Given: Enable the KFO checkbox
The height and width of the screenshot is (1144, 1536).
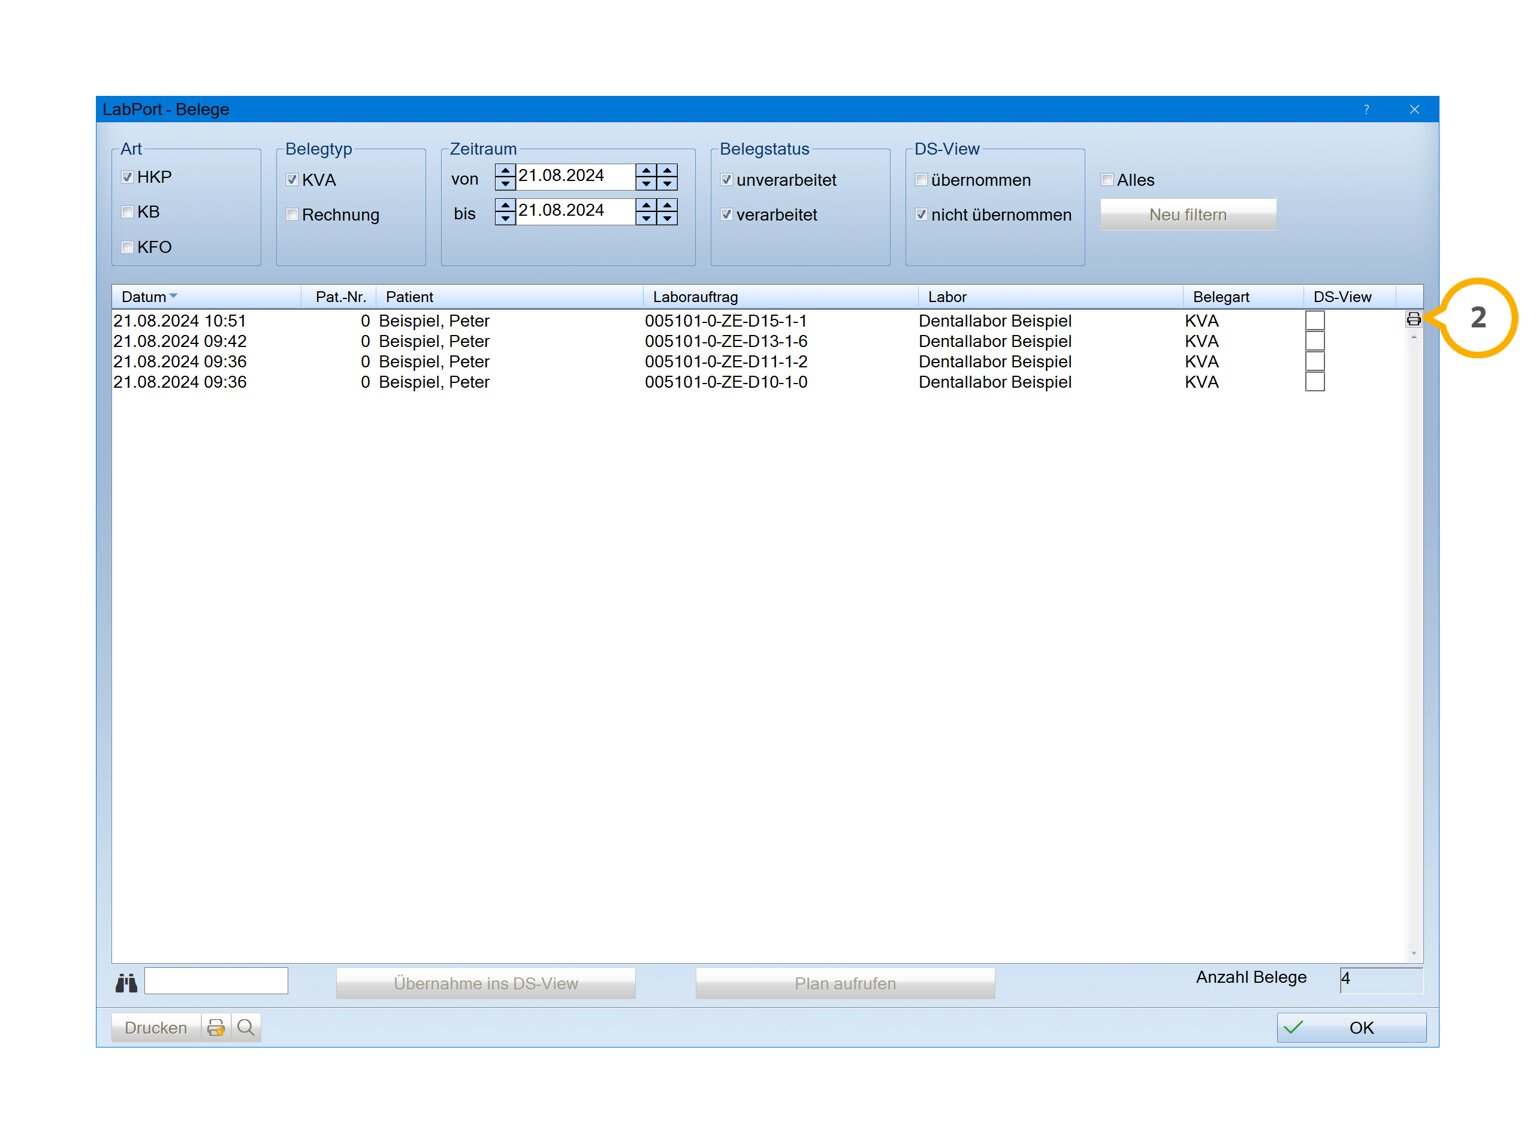Looking at the screenshot, I should [x=127, y=247].
